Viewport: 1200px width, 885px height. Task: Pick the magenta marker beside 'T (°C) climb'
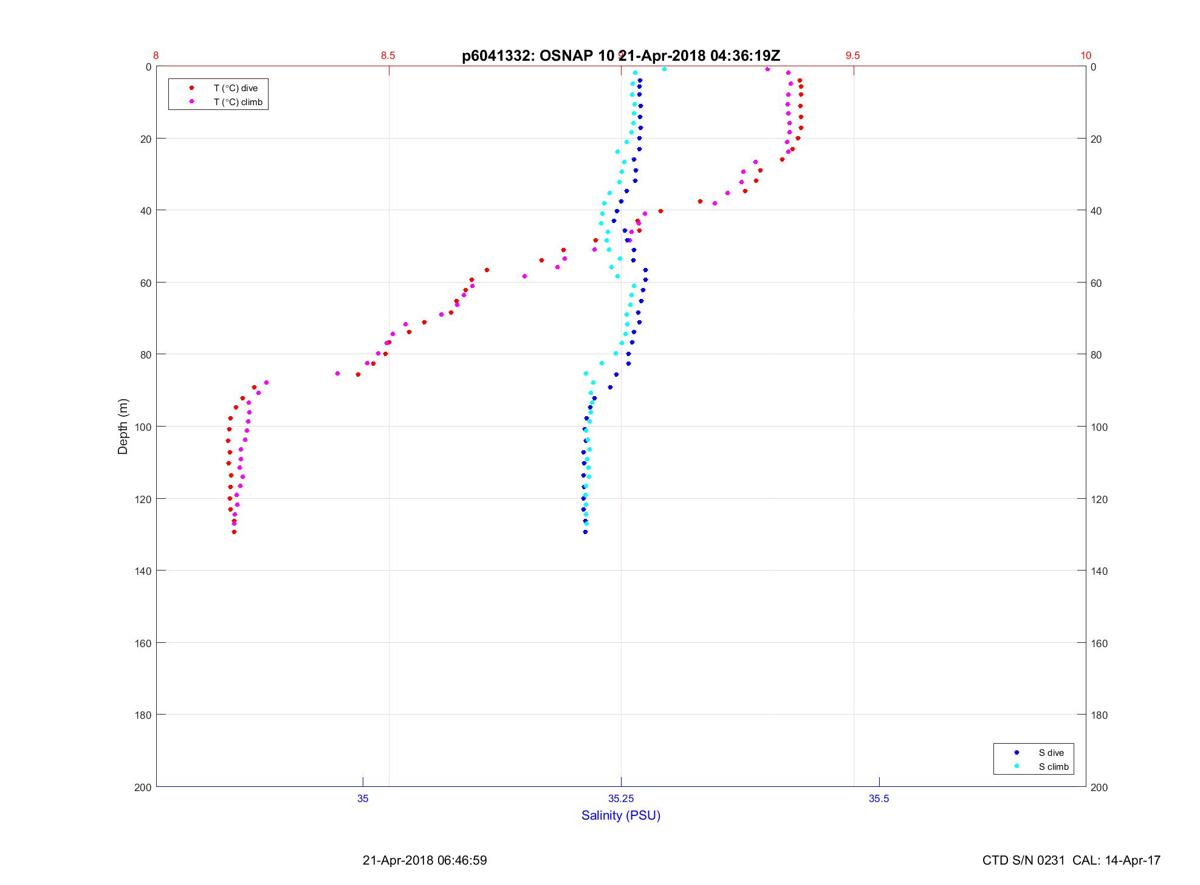coord(191,102)
